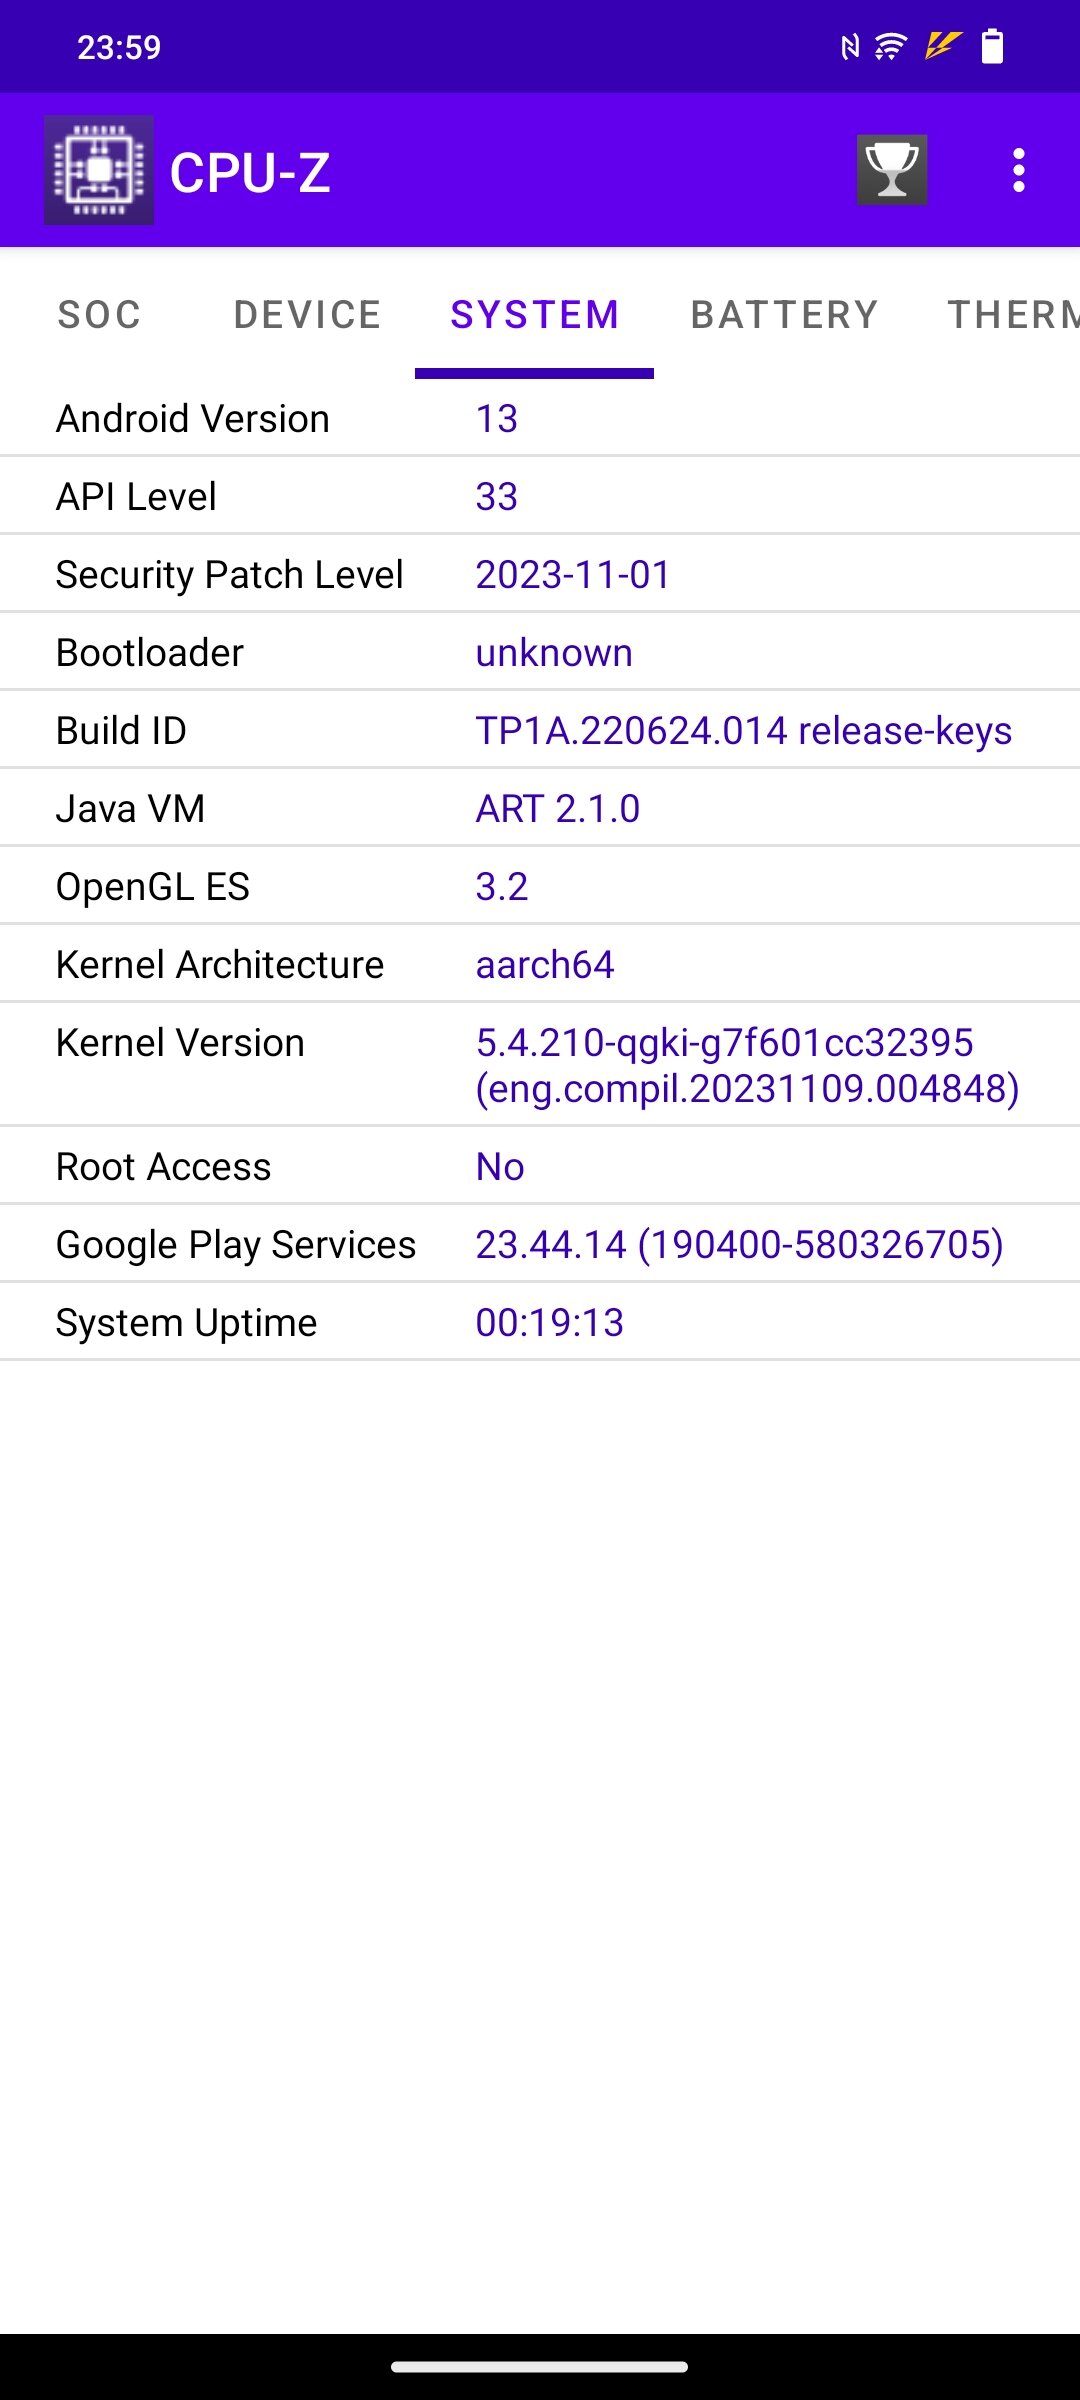Switch to the DEVICE tab
The image size is (1080, 2400).
point(308,315)
